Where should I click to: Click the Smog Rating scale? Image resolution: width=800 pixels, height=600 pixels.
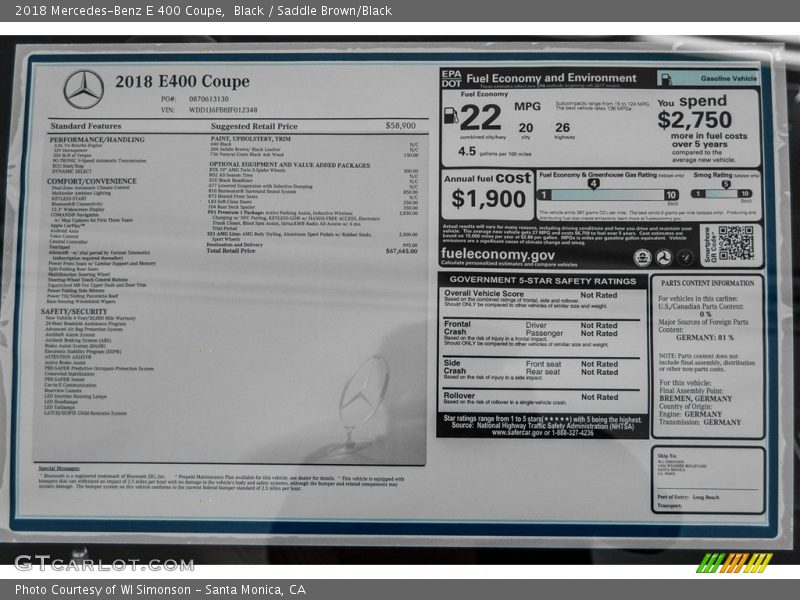click(721, 193)
